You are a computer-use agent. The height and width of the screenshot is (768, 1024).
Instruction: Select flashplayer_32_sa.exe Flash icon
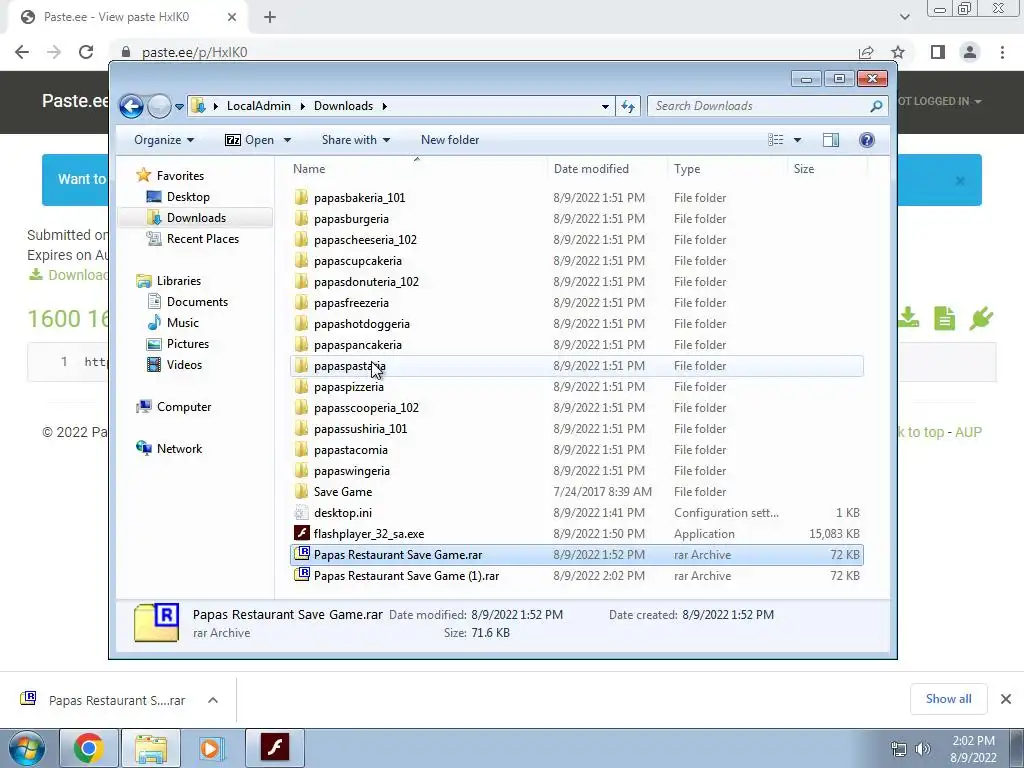pos(301,534)
